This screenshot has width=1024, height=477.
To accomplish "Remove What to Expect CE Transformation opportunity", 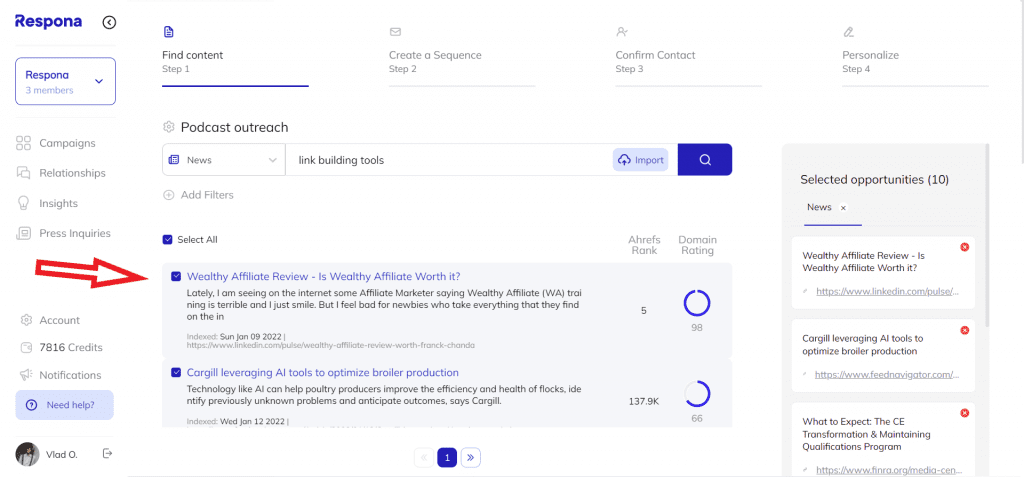I will [965, 413].
